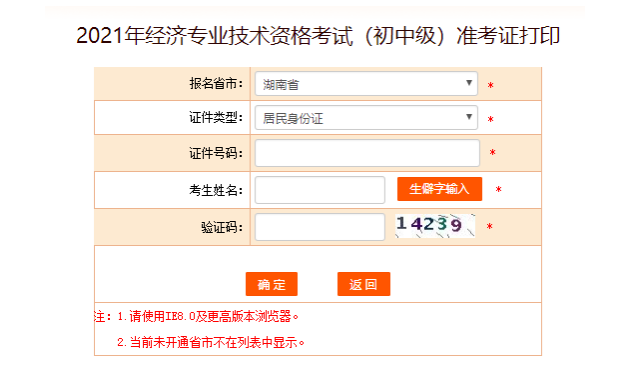Click the 准考证打印 page title

[318, 35]
